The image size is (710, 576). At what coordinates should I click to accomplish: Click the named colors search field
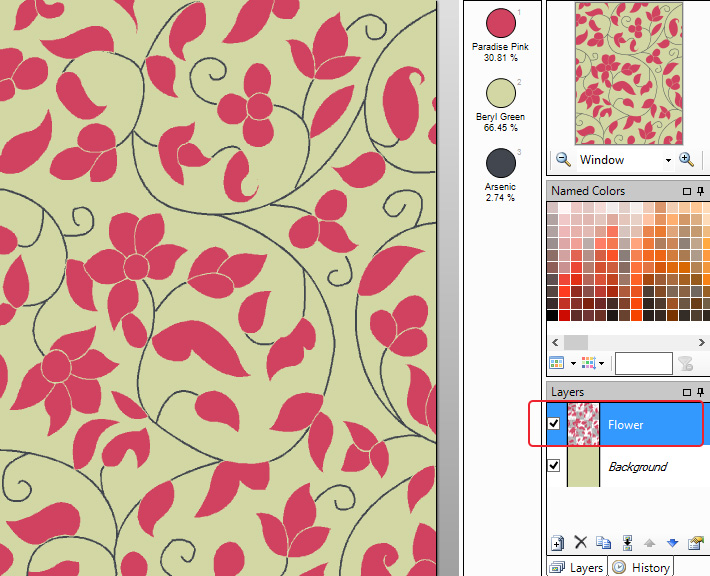pos(643,364)
